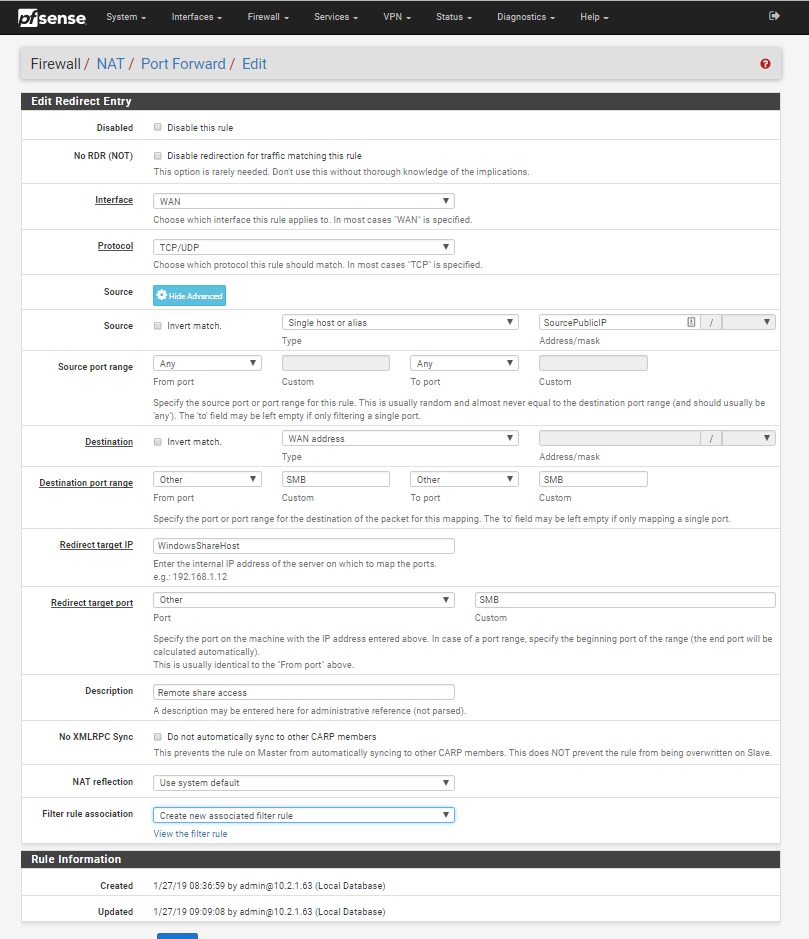Image resolution: width=809 pixels, height=939 pixels.
Task: Click the Description text field
Action: point(304,692)
